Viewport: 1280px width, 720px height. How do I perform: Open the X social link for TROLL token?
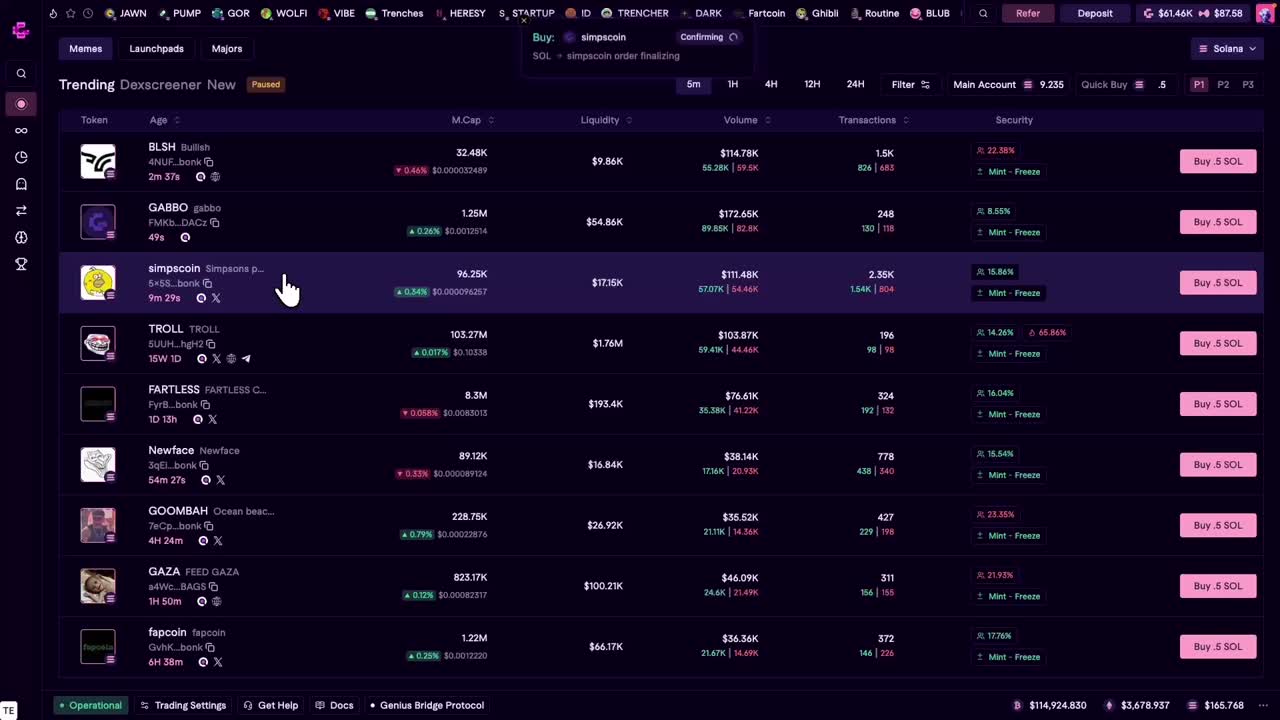tap(216, 359)
